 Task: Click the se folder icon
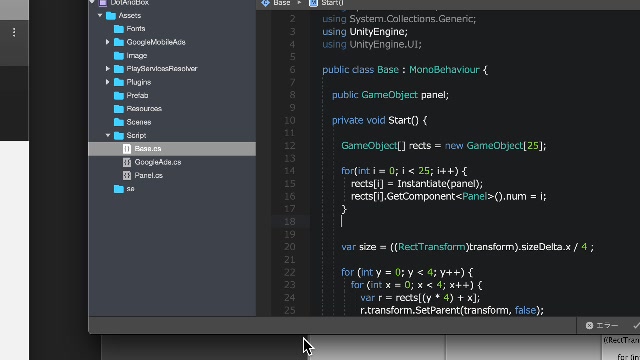119,189
